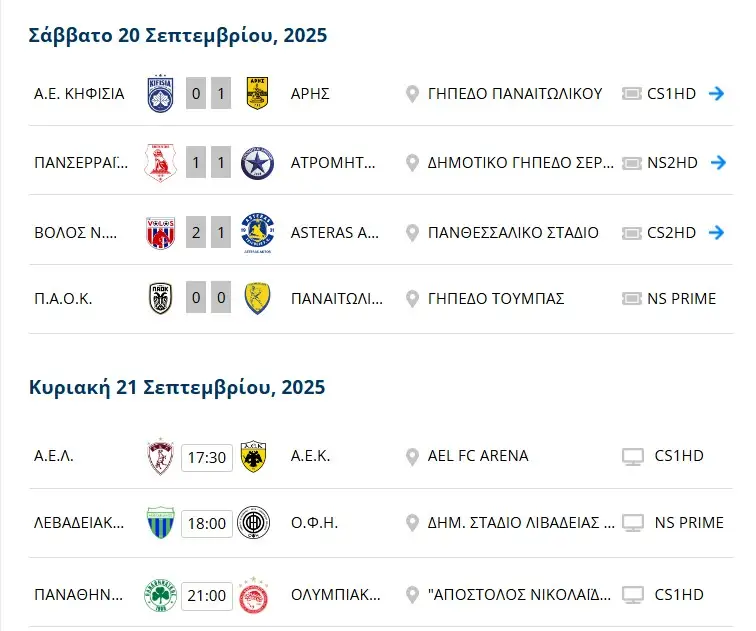
Task: Click the Α.Ε.Λ. team name
Action: (x=54, y=456)
